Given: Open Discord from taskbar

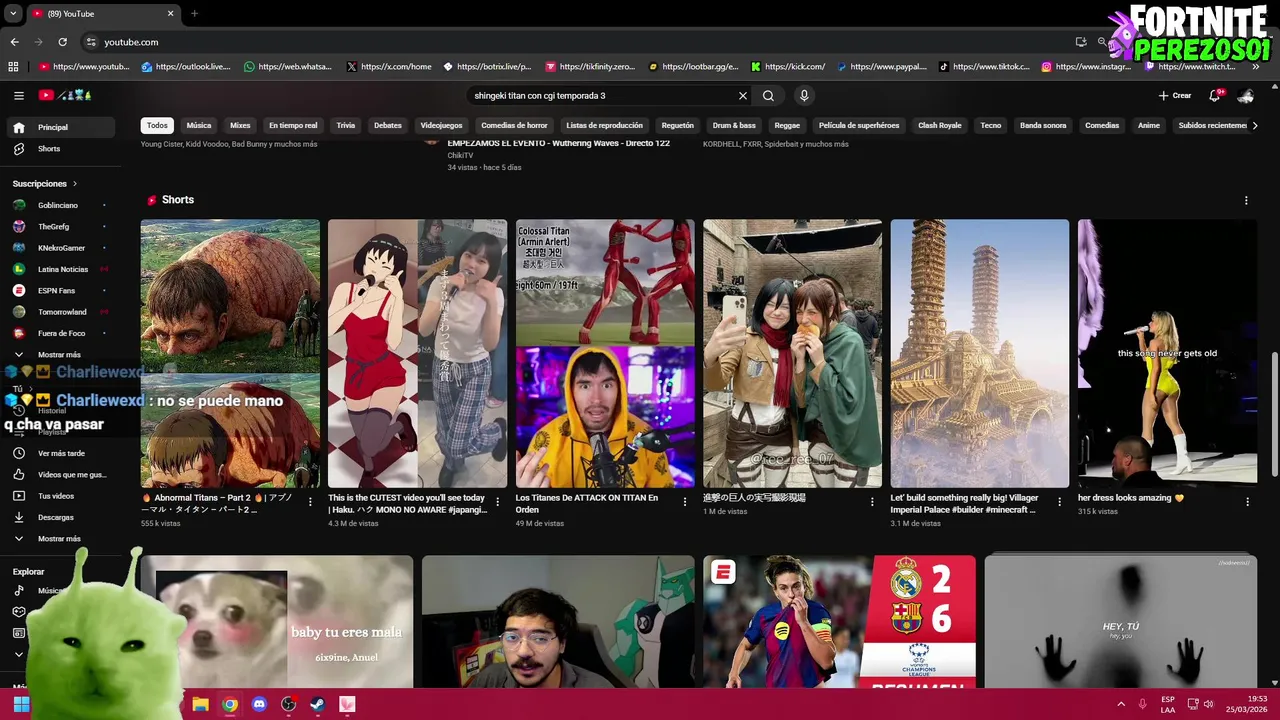Looking at the screenshot, I should coord(260,704).
